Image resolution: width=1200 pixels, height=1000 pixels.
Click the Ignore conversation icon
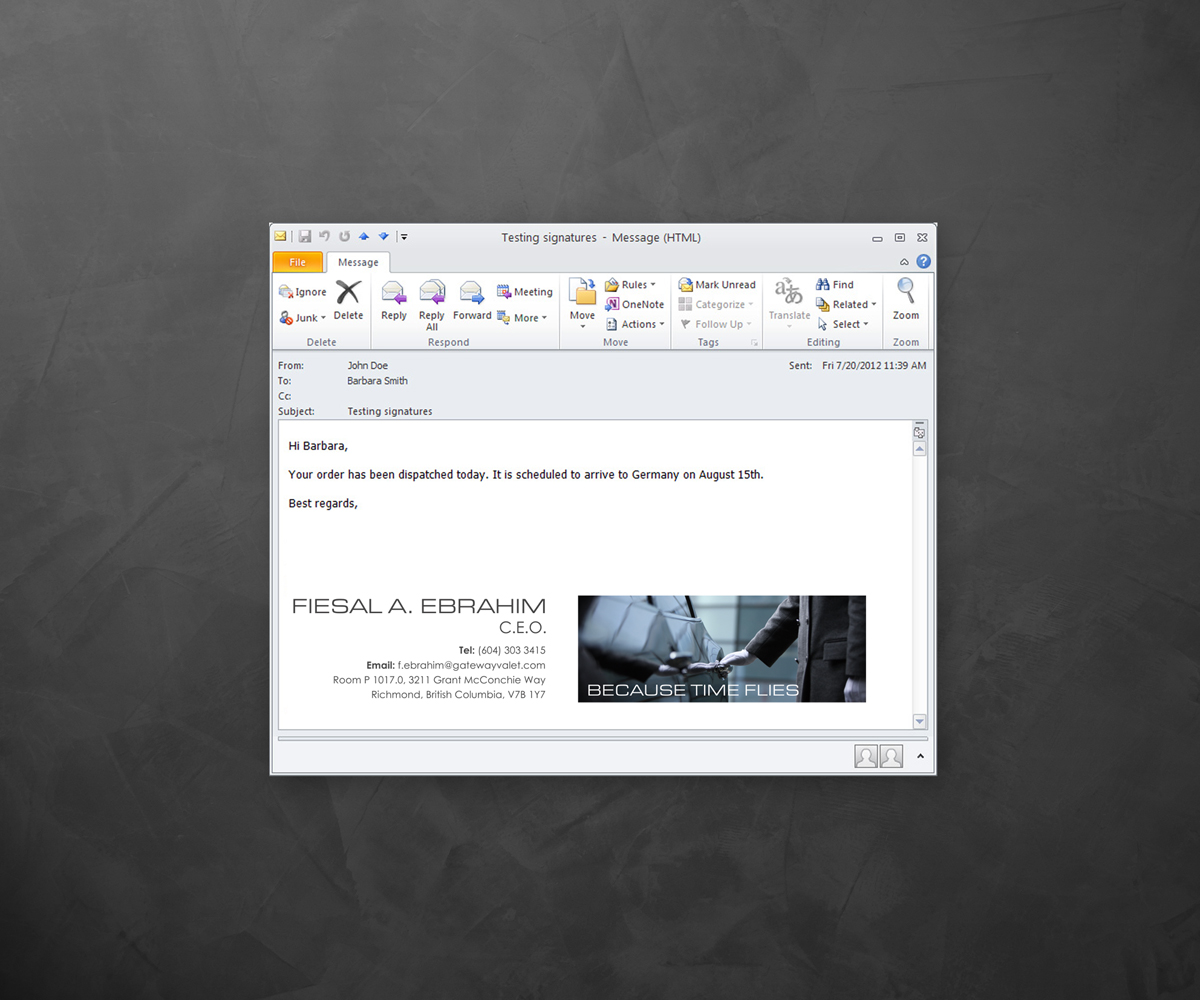[x=287, y=292]
